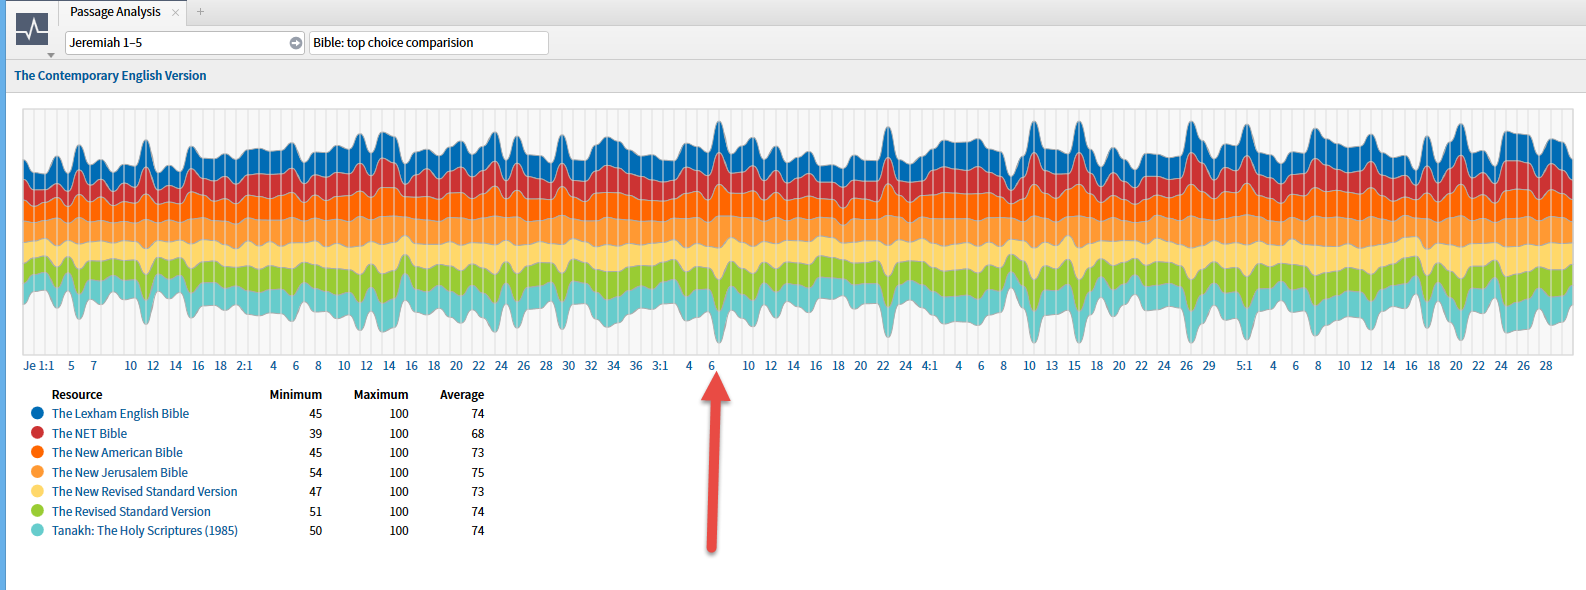Select the Passage Analysis tab
This screenshot has width=1586, height=590.
[x=115, y=12]
